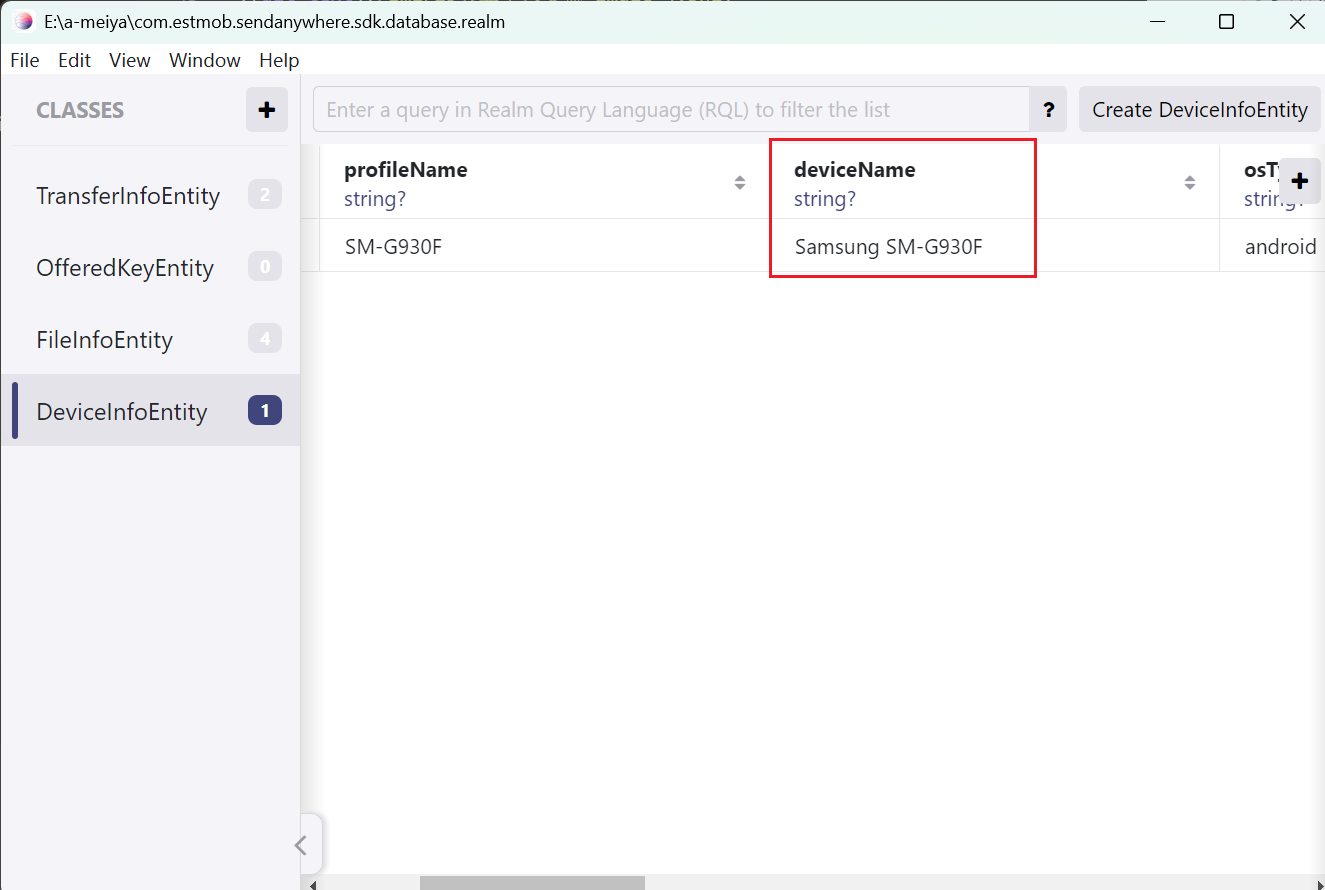Open the Edit menu

point(74,60)
